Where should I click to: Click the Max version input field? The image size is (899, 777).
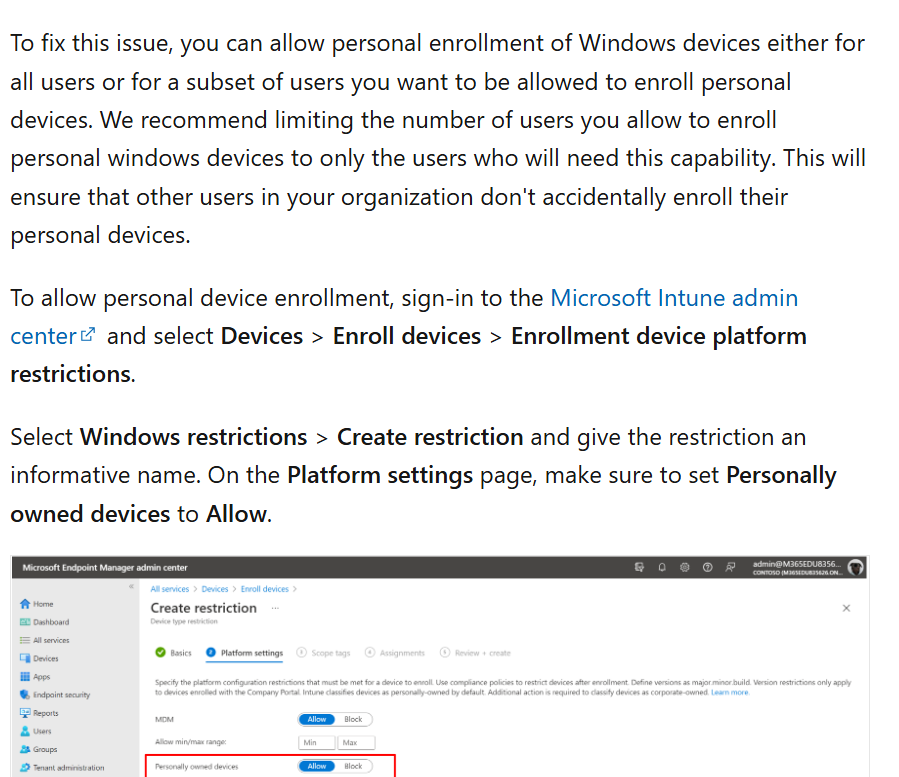tap(357, 743)
